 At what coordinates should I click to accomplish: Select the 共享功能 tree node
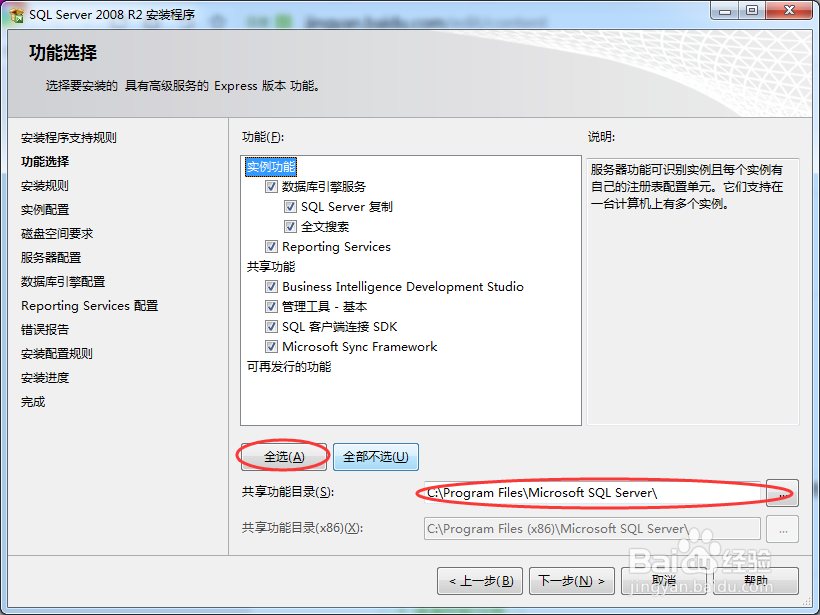click(x=271, y=267)
